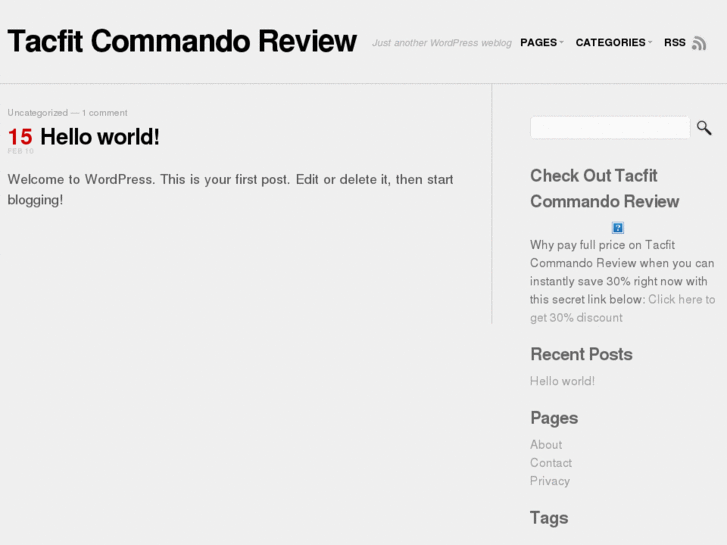This screenshot has height=545, width=727.
Task: Click the 'Check Out Tacfit Commando Review' heading
Action: click(605, 188)
